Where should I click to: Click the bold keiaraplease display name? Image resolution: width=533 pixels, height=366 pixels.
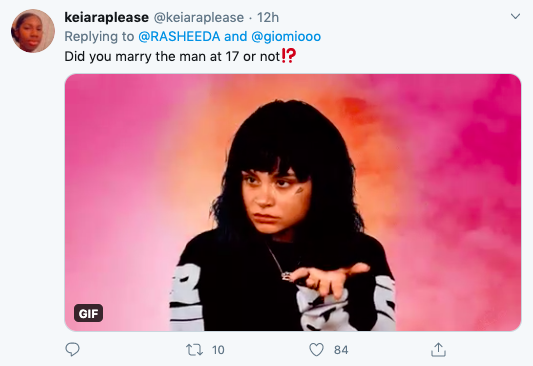(106, 17)
